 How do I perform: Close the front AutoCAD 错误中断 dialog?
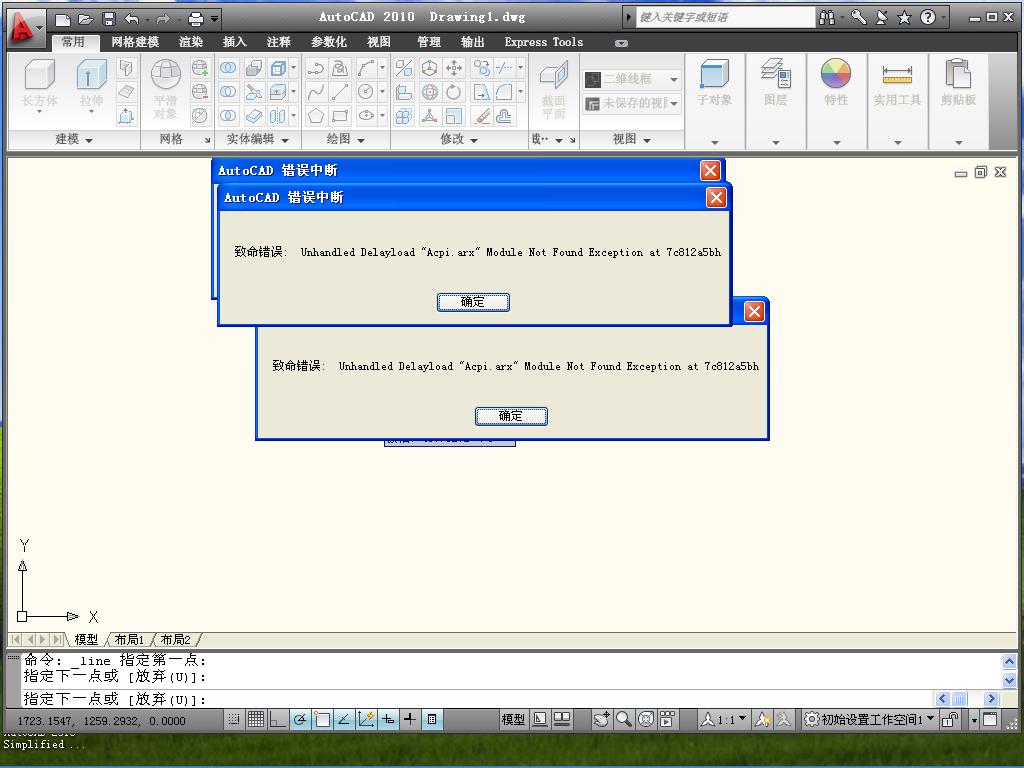tap(716, 197)
